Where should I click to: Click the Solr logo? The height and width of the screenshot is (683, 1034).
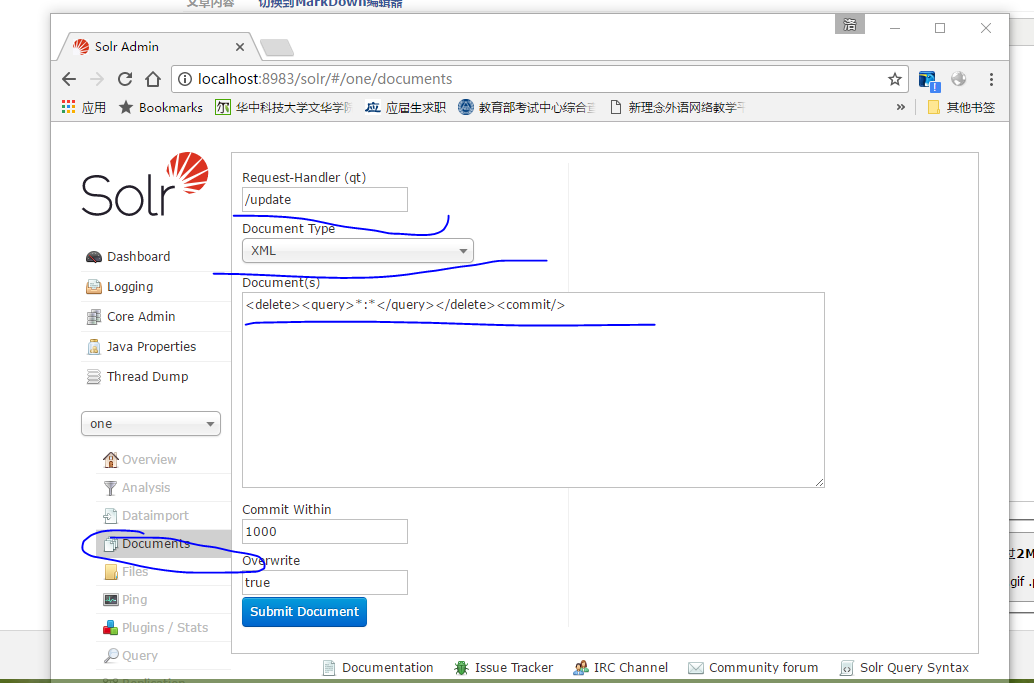145,184
